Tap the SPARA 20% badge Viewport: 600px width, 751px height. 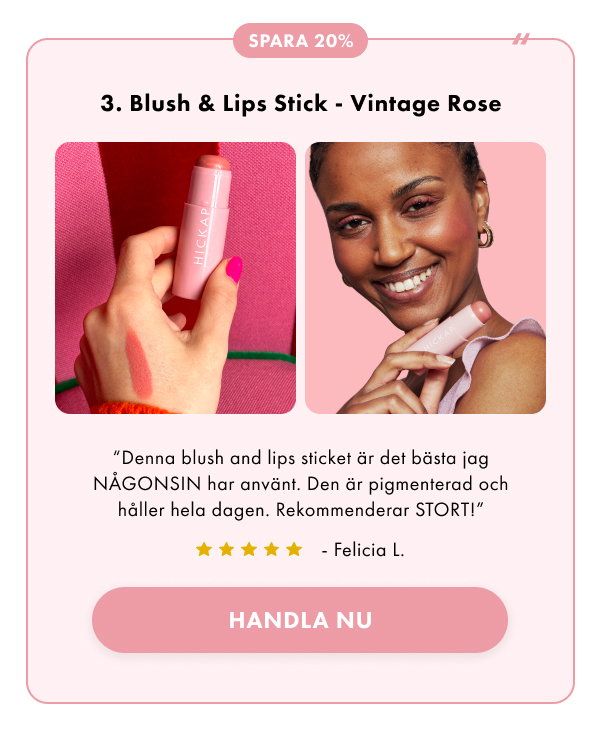(x=300, y=41)
